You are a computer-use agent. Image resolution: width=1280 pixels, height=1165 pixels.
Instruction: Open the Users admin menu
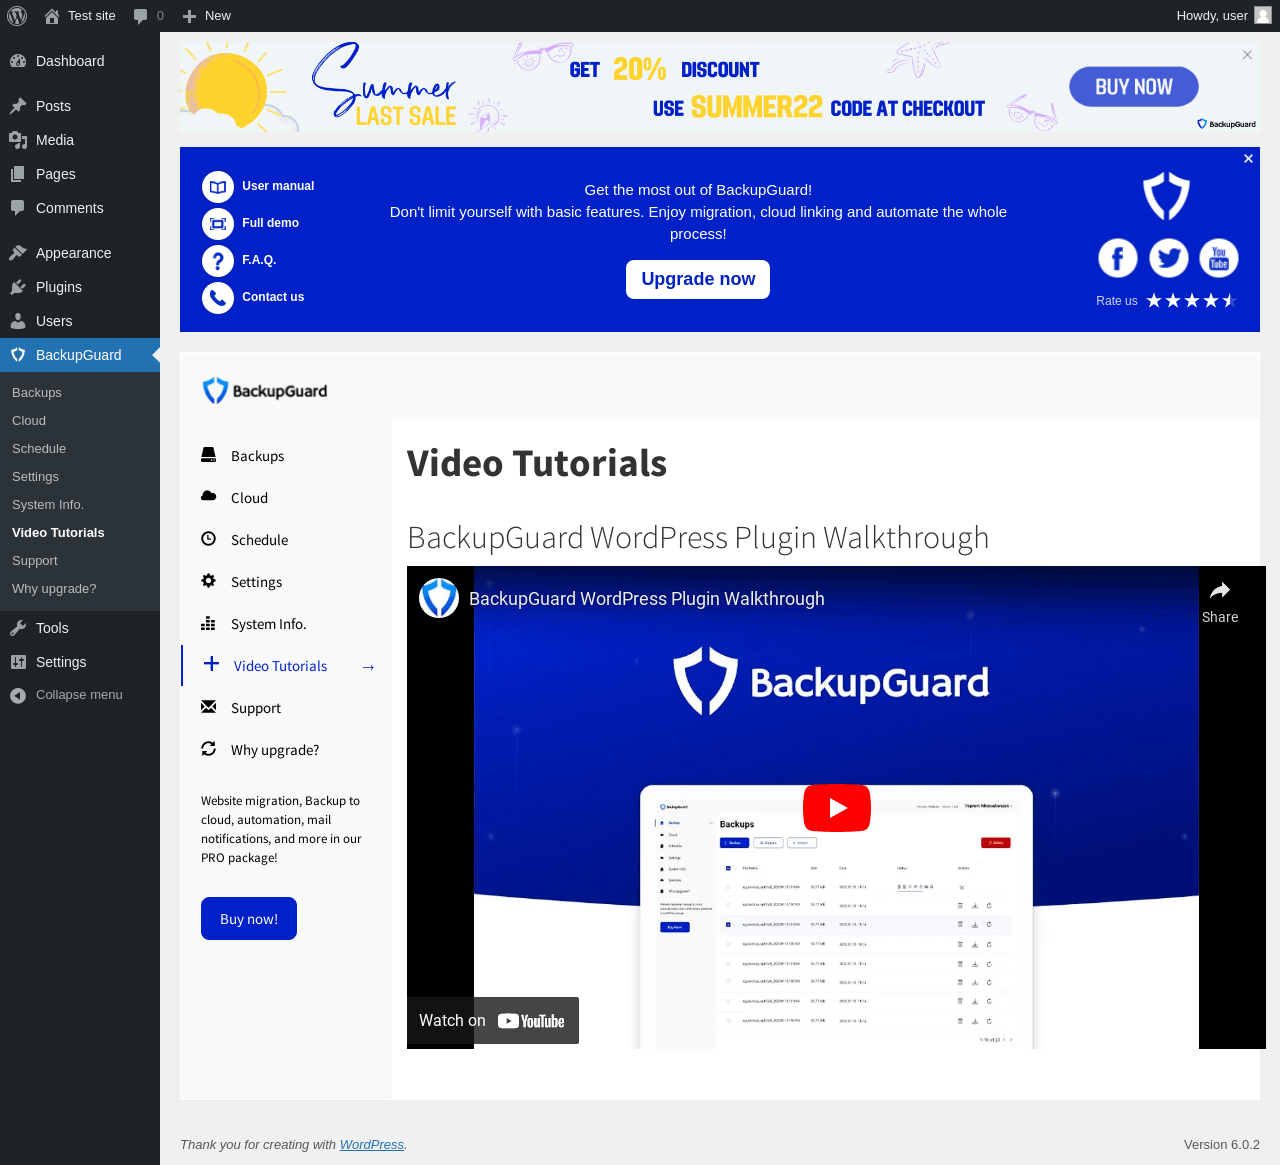click(80, 321)
